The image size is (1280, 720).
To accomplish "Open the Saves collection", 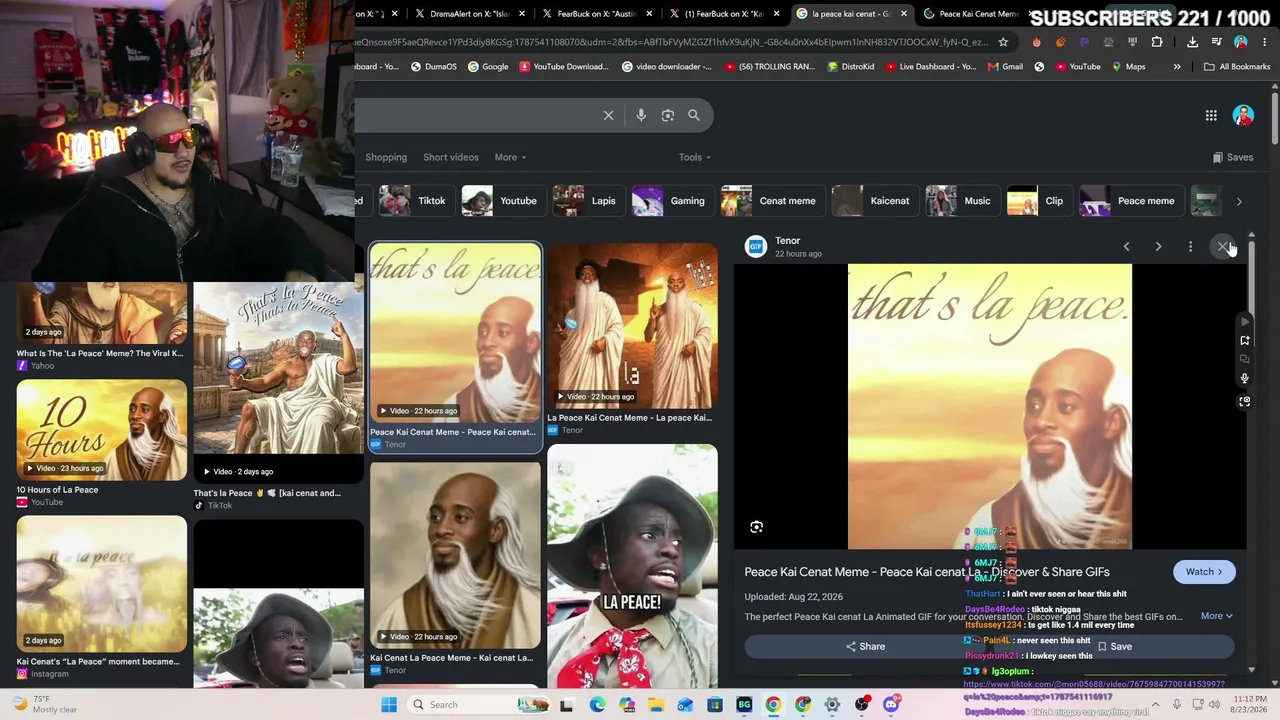I will [1233, 157].
